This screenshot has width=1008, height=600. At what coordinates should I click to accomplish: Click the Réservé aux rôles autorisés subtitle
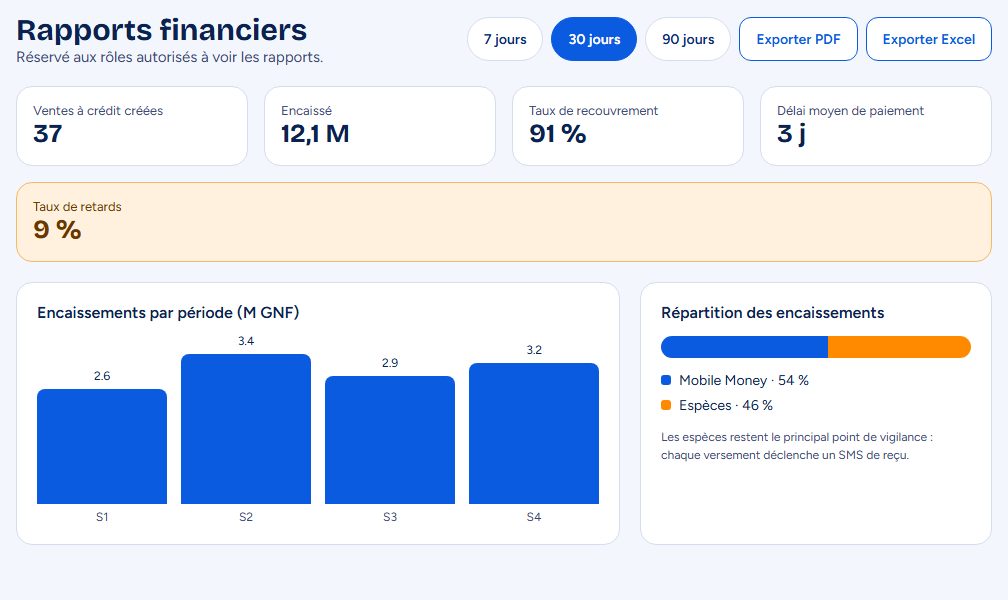click(x=170, y=57)
